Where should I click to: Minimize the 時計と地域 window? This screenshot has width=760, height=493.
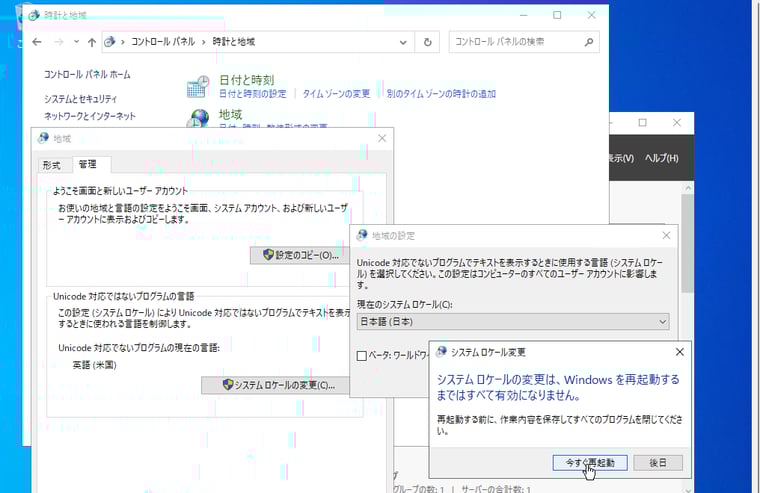[x=523, y=15]
